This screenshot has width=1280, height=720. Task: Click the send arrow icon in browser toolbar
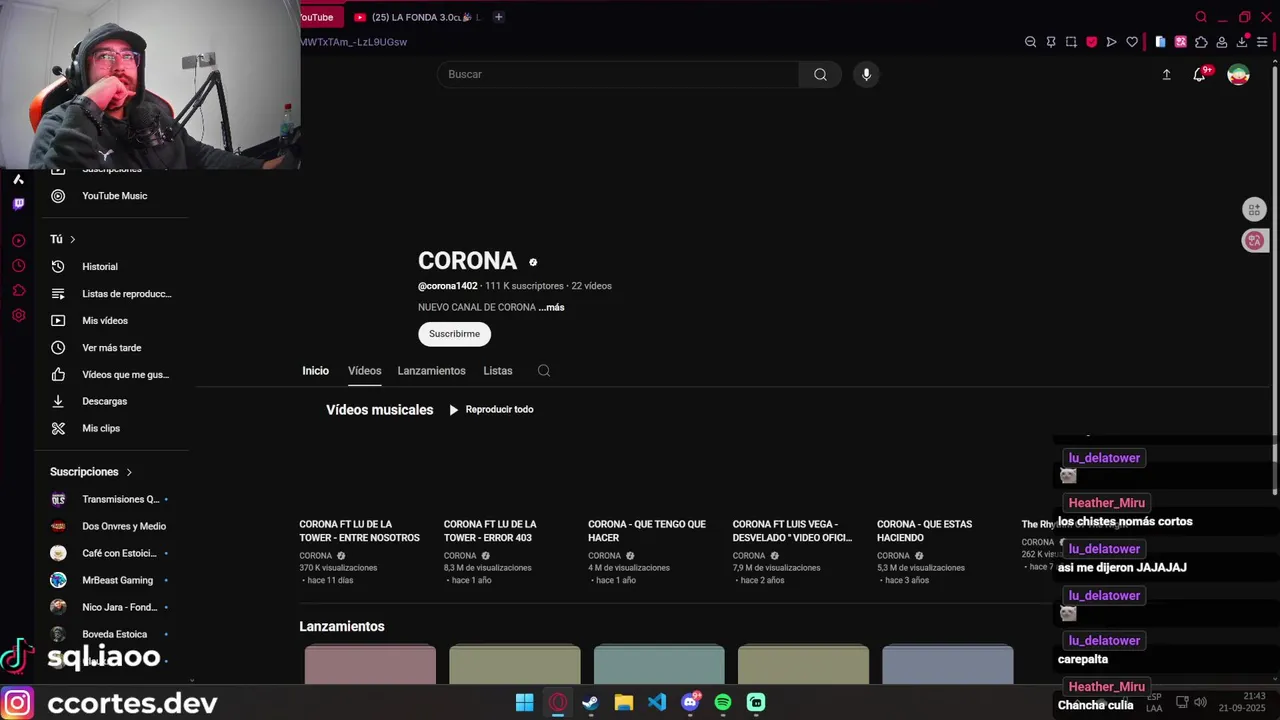coord(1111,42)
